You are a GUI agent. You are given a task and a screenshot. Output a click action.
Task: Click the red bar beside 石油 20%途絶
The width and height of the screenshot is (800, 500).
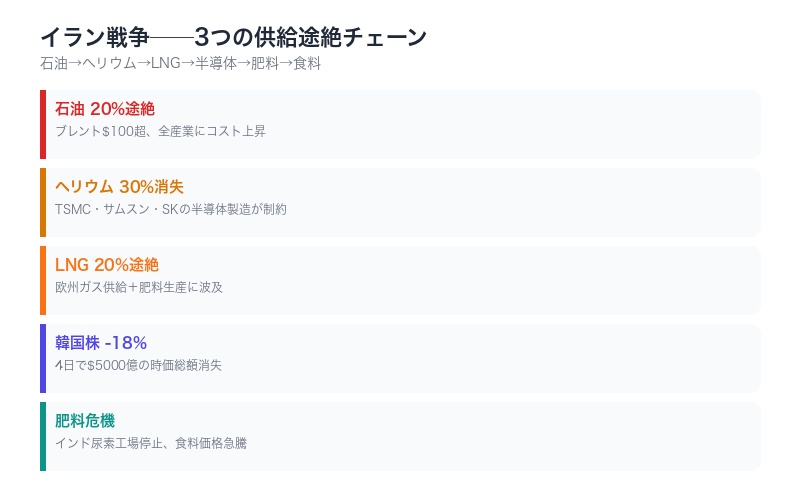[x=43, y=124]
